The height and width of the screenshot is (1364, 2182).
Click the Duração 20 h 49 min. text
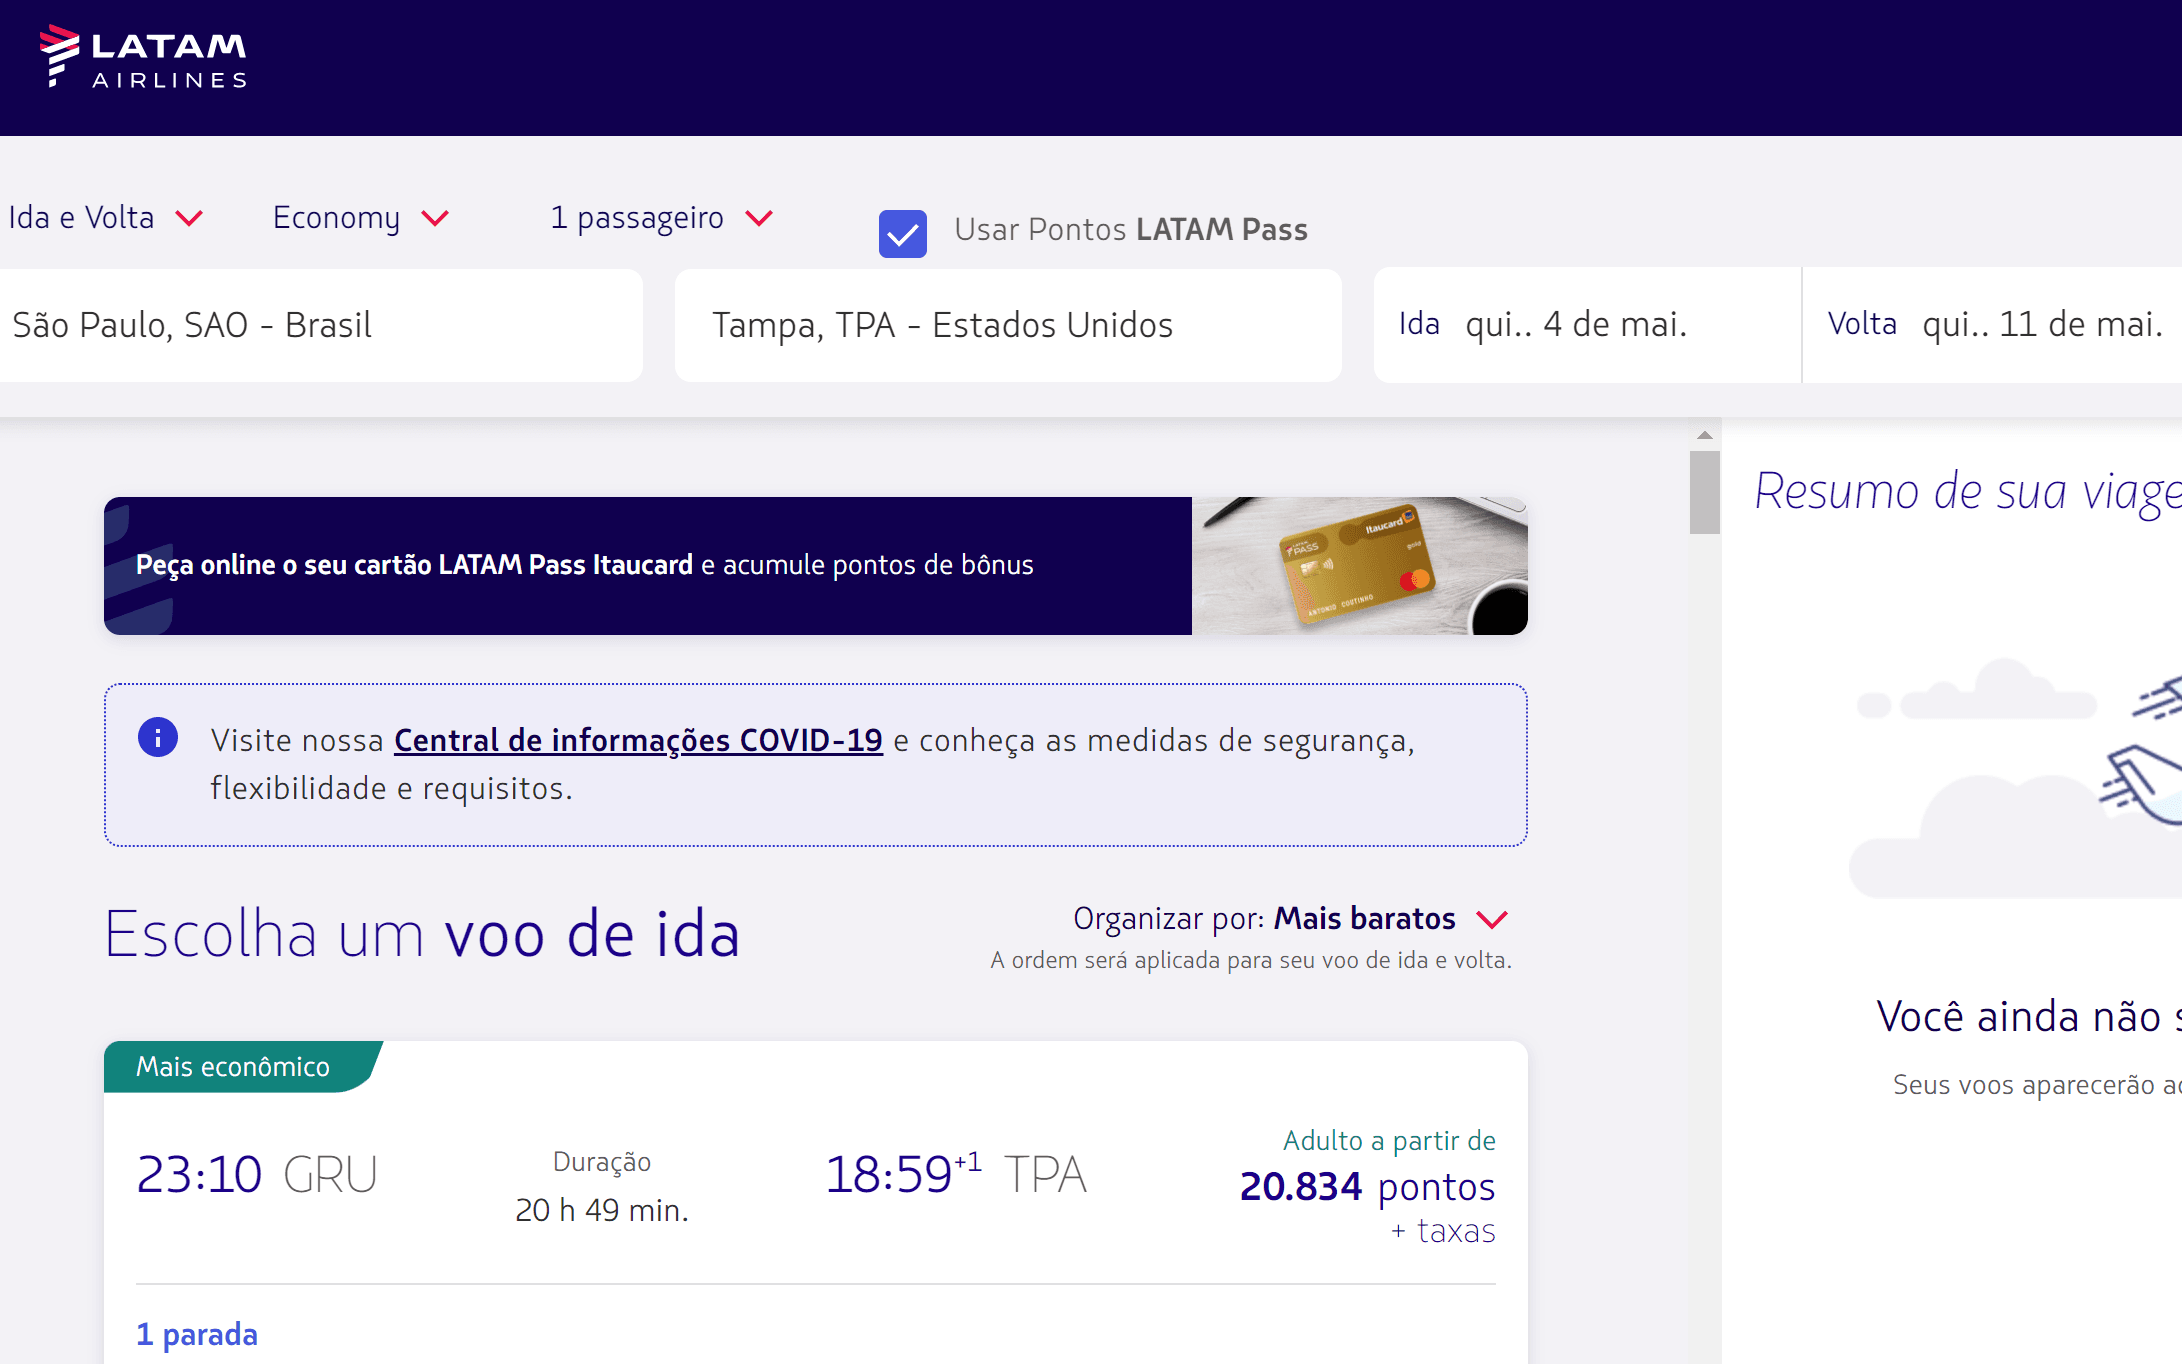point(602,1186)
